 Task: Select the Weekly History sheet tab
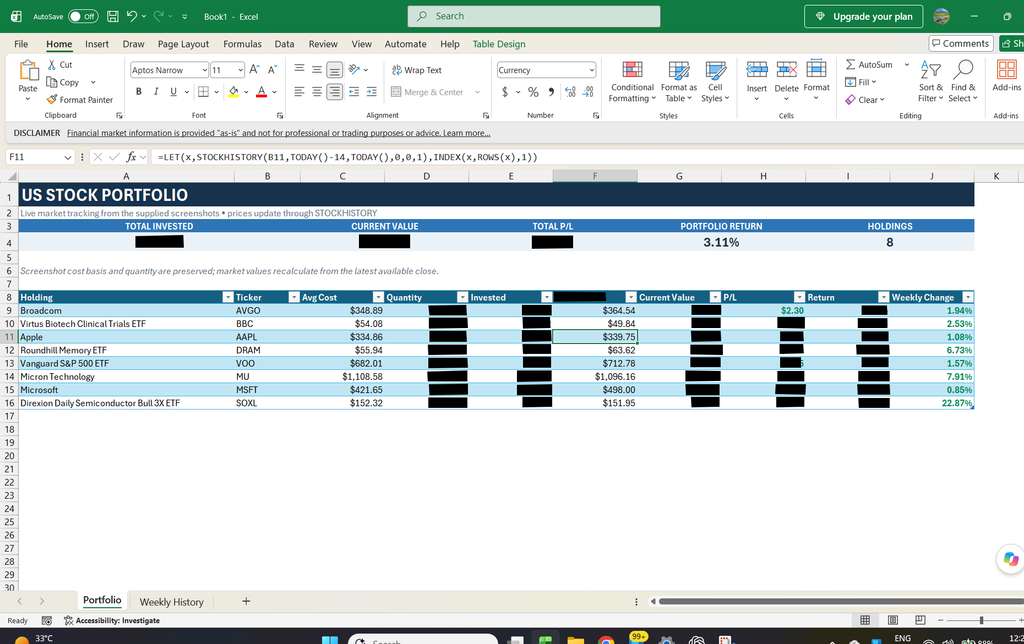[172, 602]
